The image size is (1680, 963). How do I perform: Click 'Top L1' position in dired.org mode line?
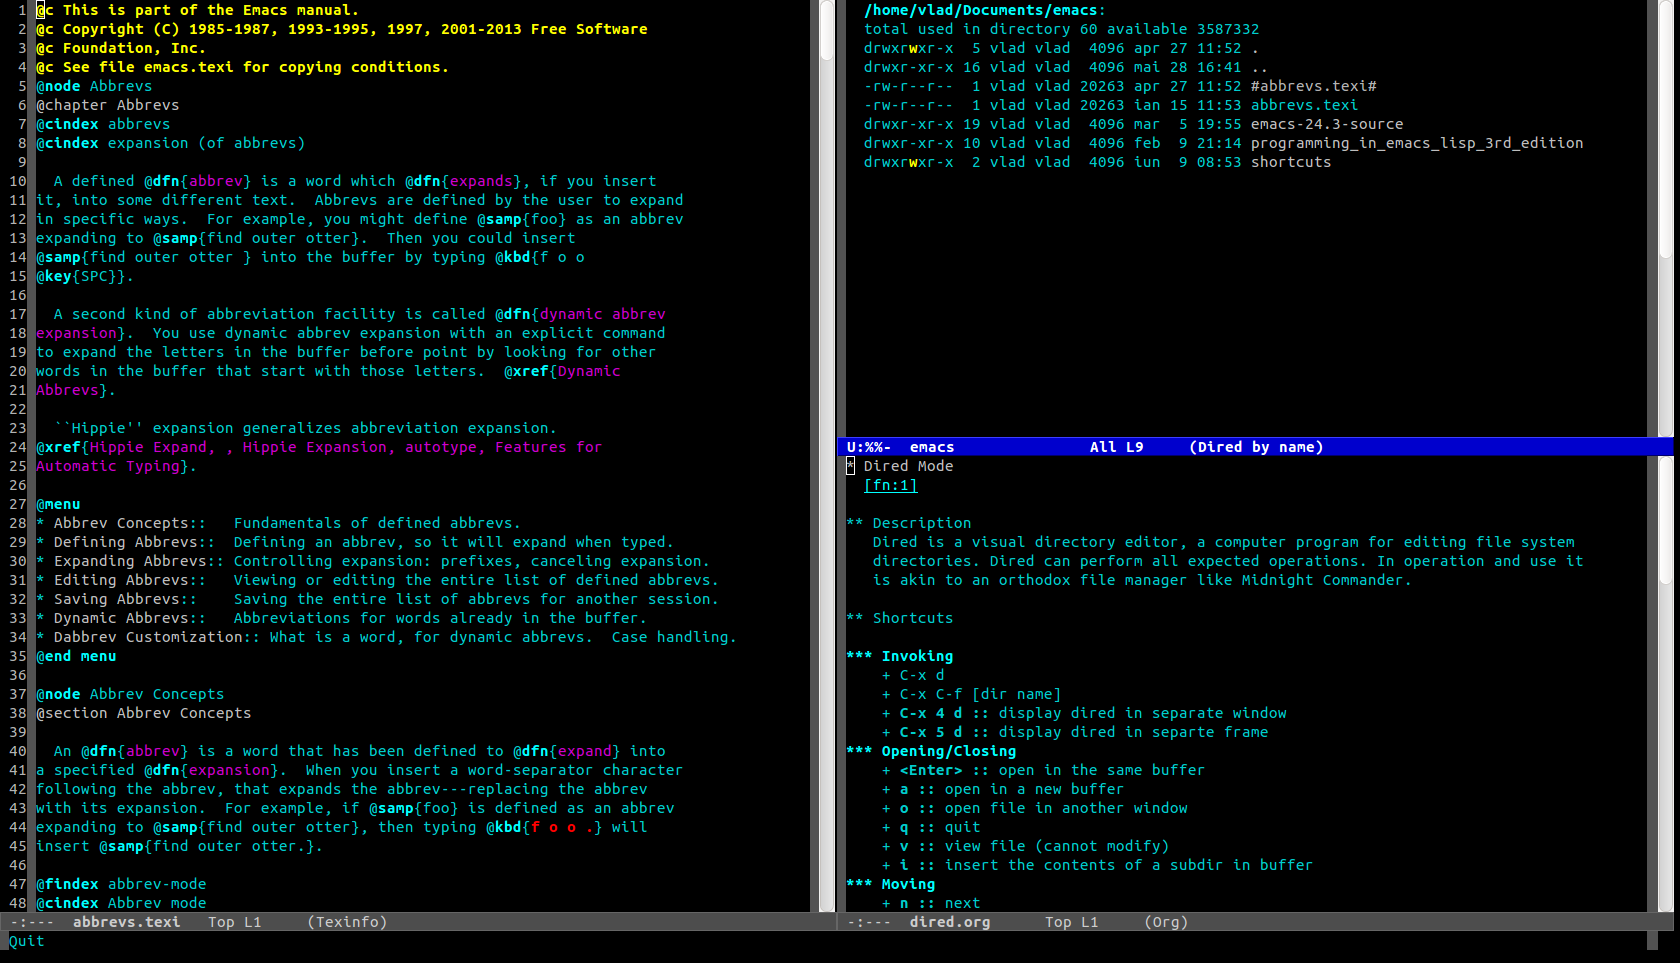coord(1071,922)
